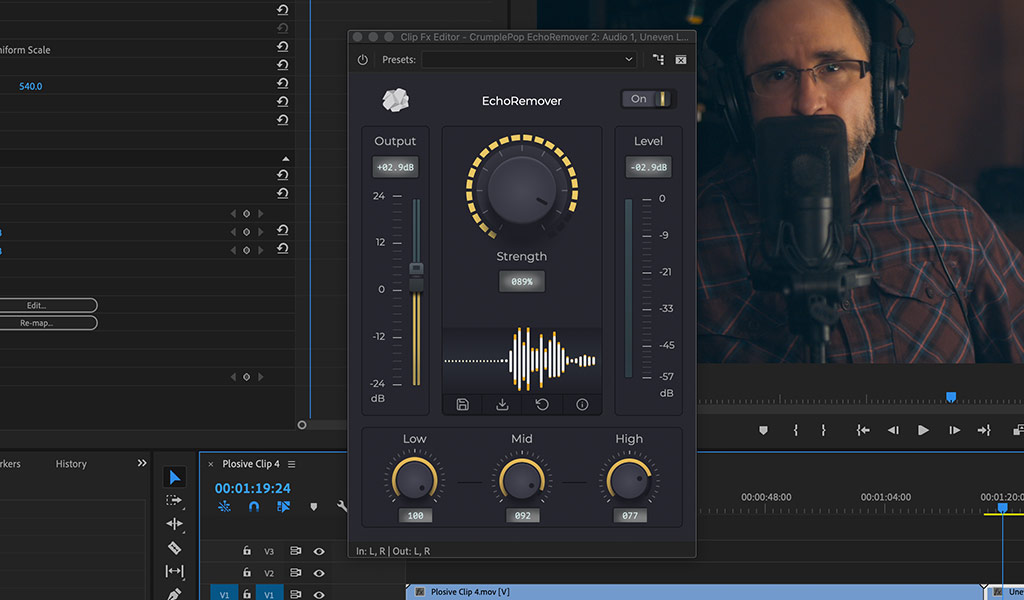Switch the EchoRemover On toggle

[648, 99]
